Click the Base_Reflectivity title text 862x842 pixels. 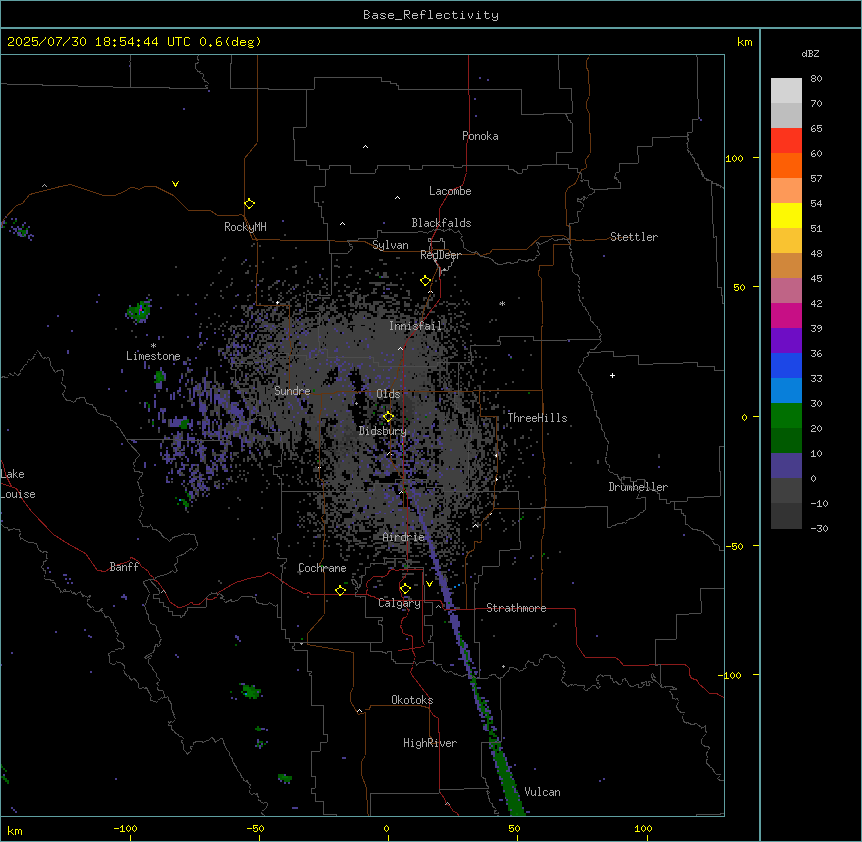pyautogui.click(x=431, y=15)
